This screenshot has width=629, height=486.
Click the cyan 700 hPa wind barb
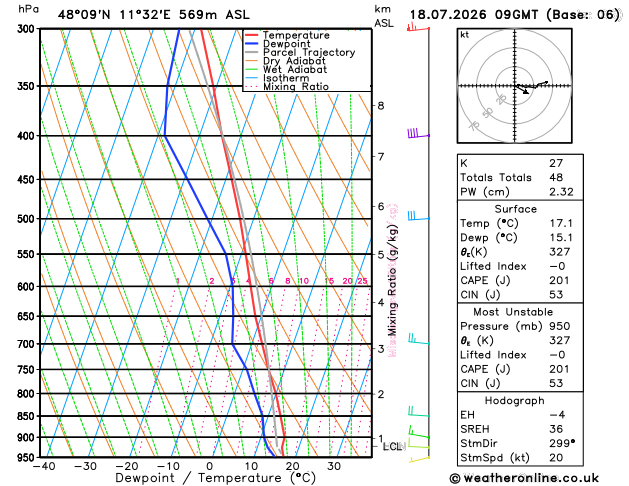tap(419, 339)
